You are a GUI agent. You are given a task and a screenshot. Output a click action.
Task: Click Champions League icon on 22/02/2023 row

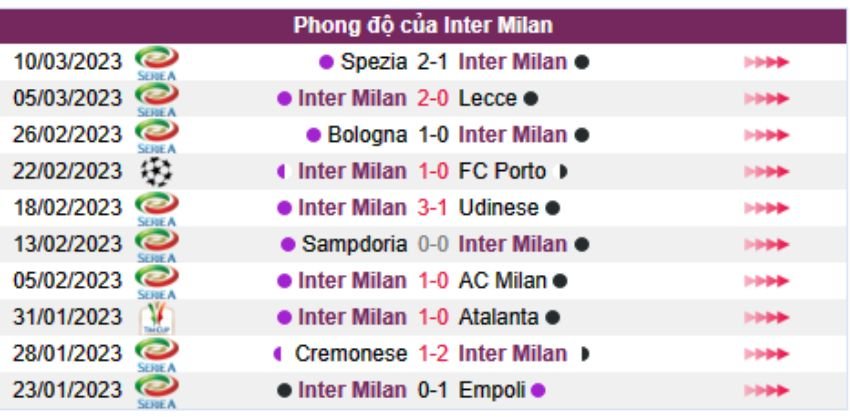(155, 172)
